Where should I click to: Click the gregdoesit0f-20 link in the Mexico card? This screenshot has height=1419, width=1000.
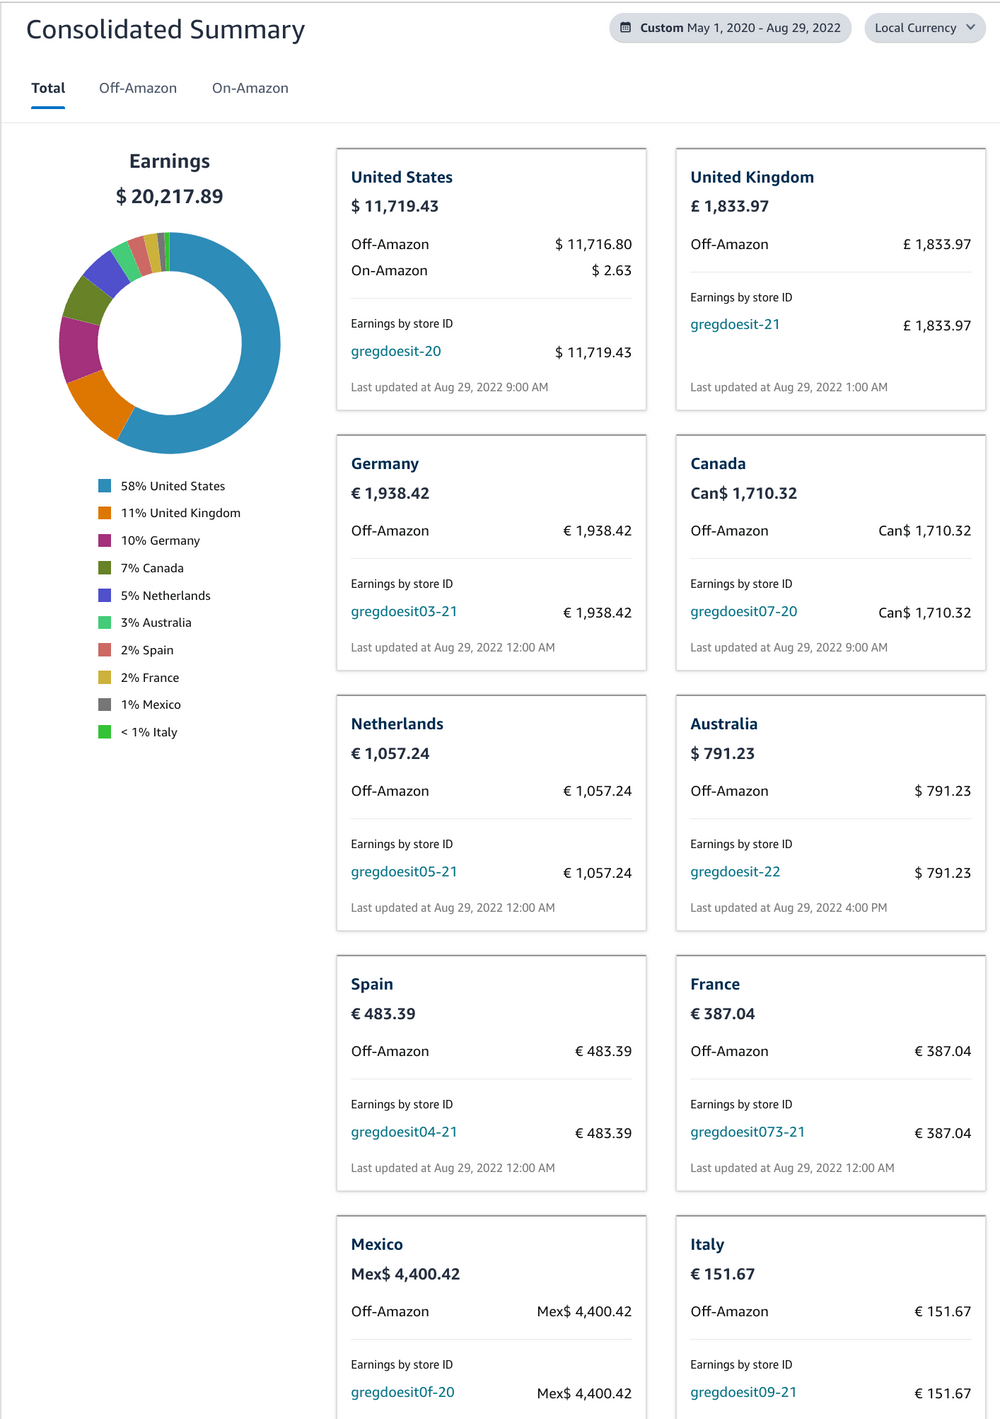point(402,1392)
